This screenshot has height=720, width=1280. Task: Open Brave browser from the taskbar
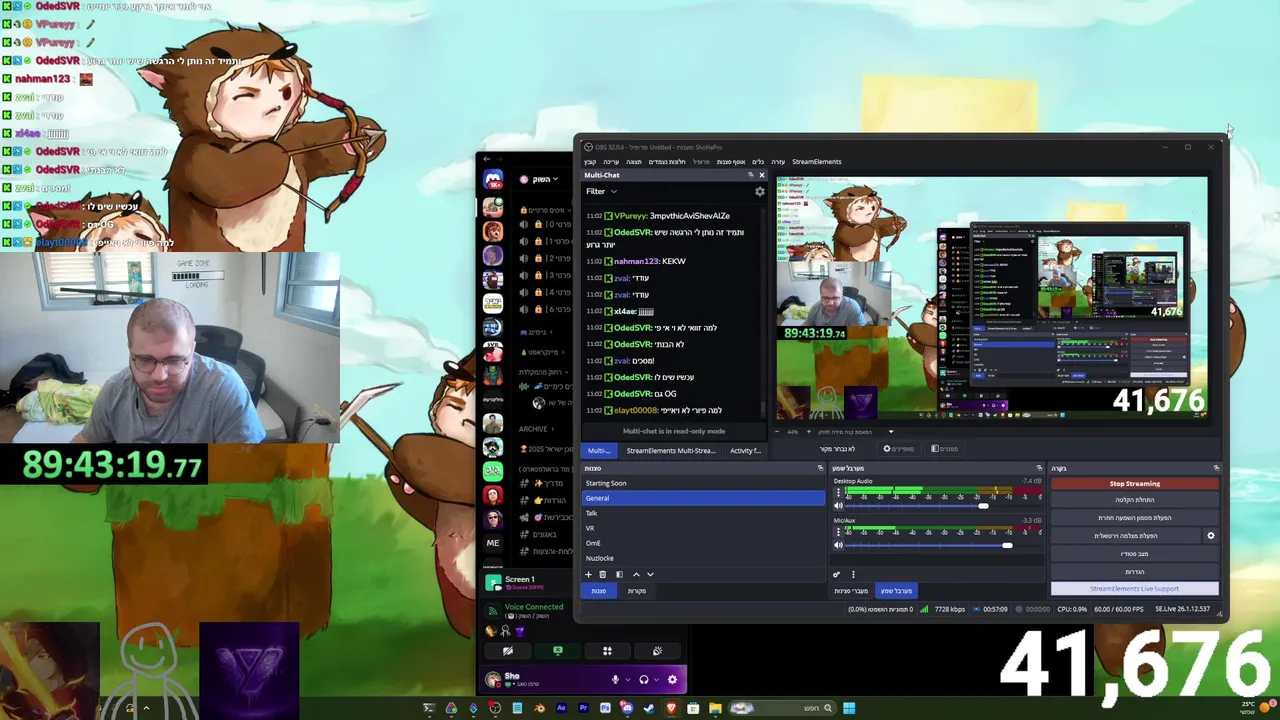pyautogui.click(x=671, y=708)
